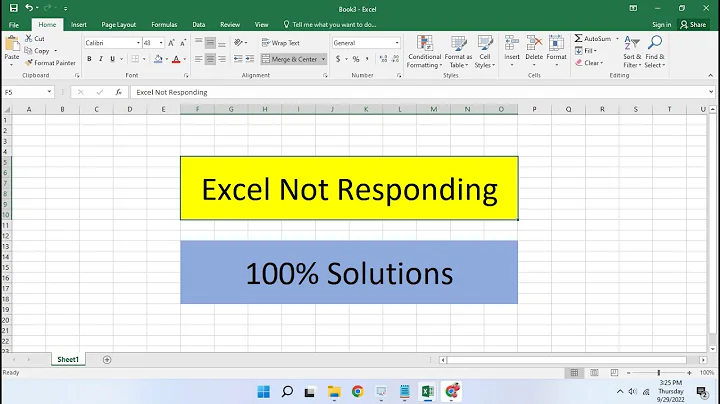Click the Font Color A icon
720x404 pixels.
[x=176, y=59]
